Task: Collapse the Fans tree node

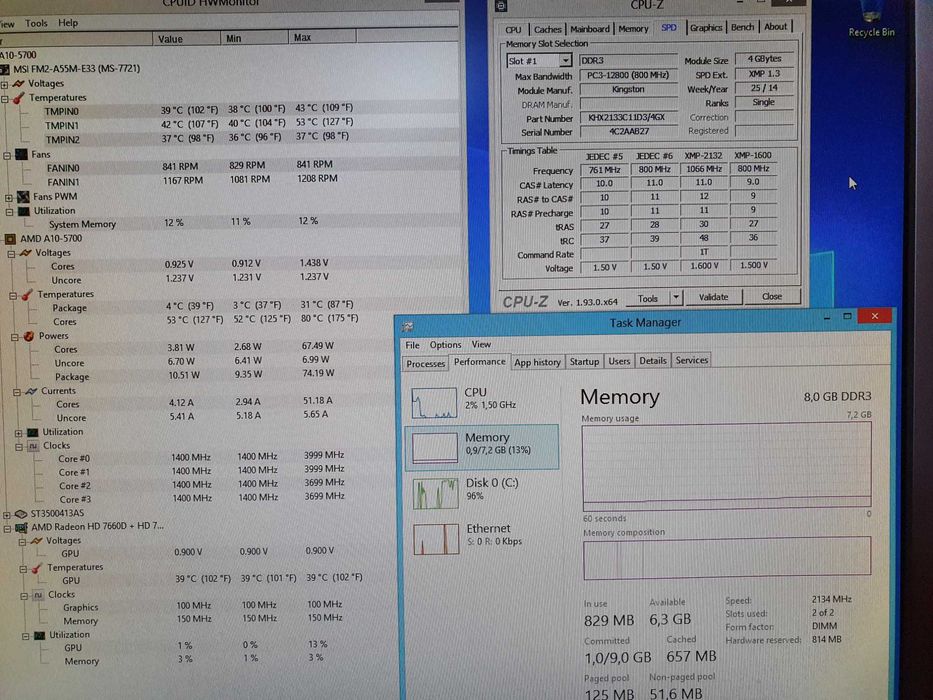Action: coord(7,156)
